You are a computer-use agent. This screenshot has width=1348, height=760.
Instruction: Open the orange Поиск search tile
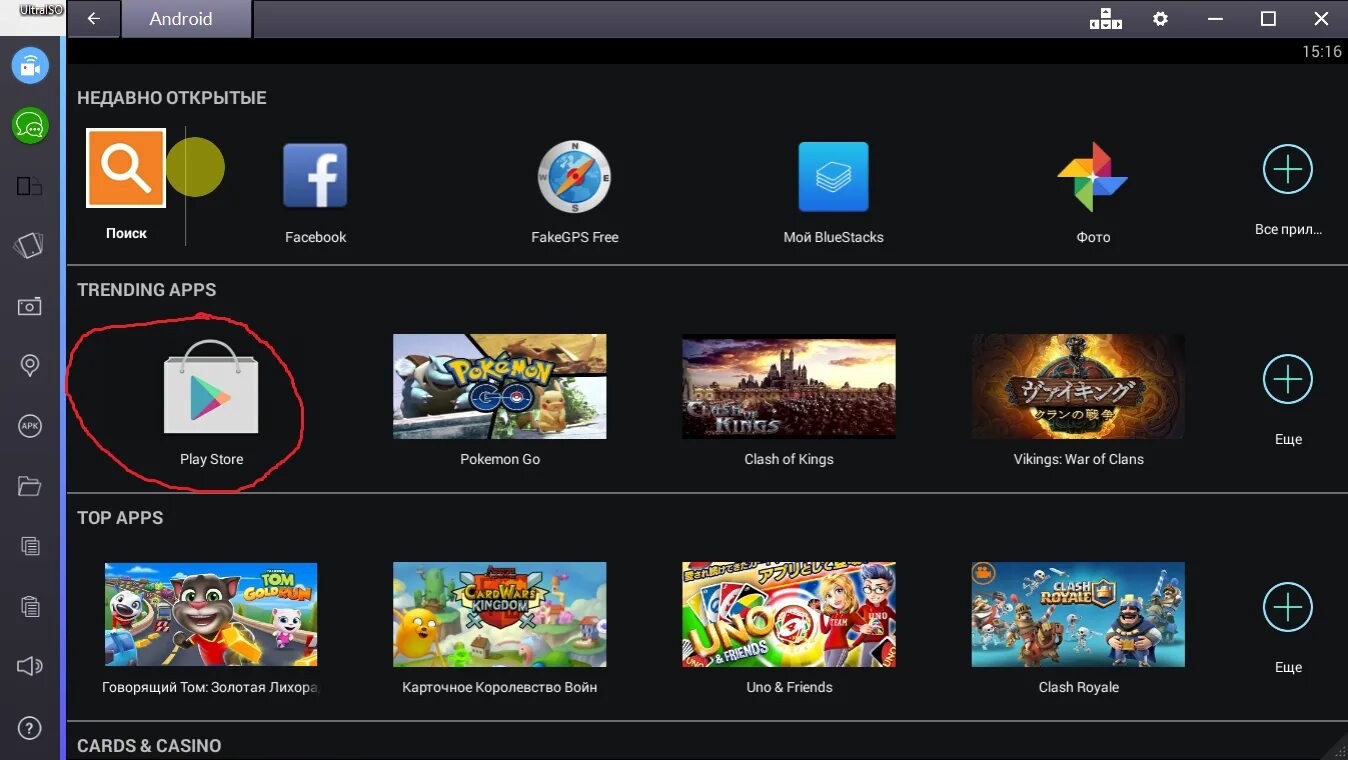pyautogui.click(x=126, y=168)
